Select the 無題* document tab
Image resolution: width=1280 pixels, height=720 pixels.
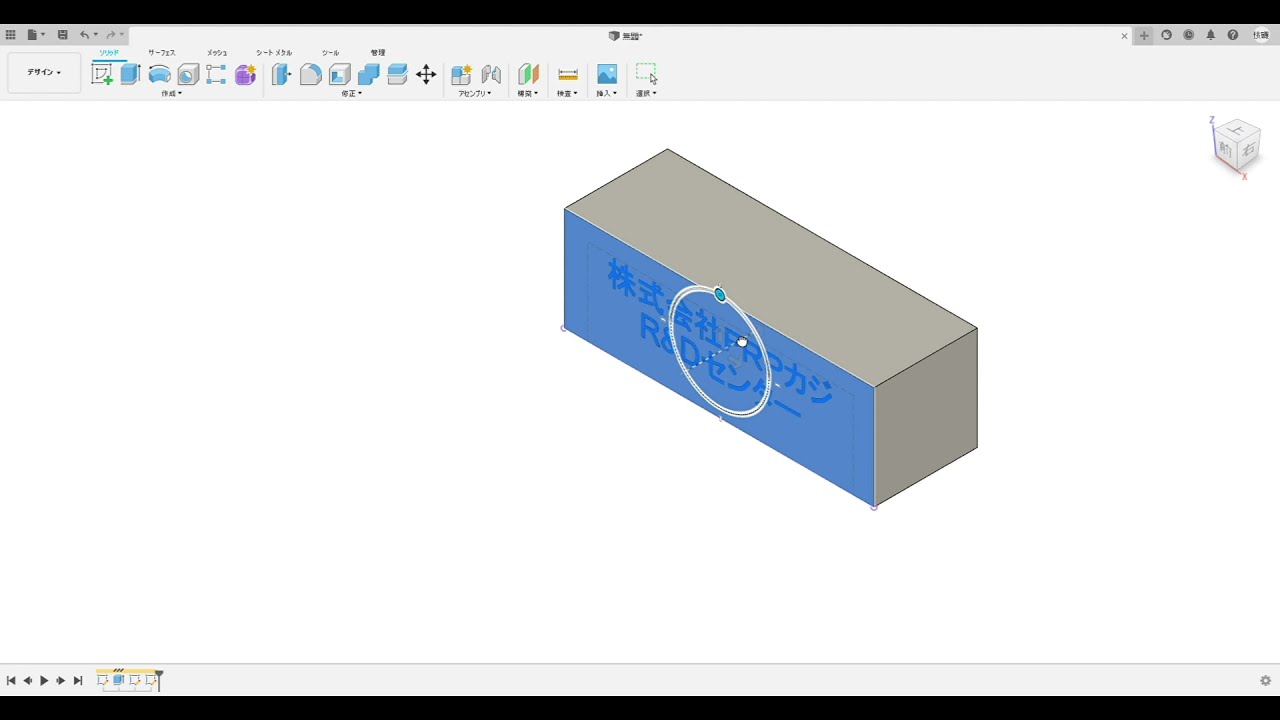(626, 35)
